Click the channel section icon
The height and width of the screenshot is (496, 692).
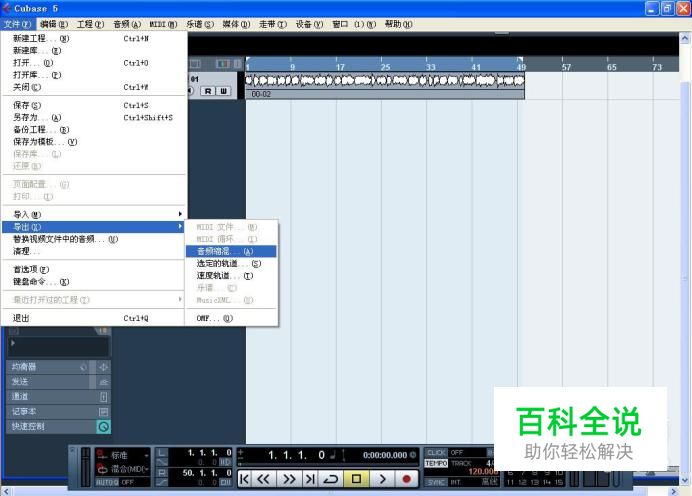tap(104, 397)
